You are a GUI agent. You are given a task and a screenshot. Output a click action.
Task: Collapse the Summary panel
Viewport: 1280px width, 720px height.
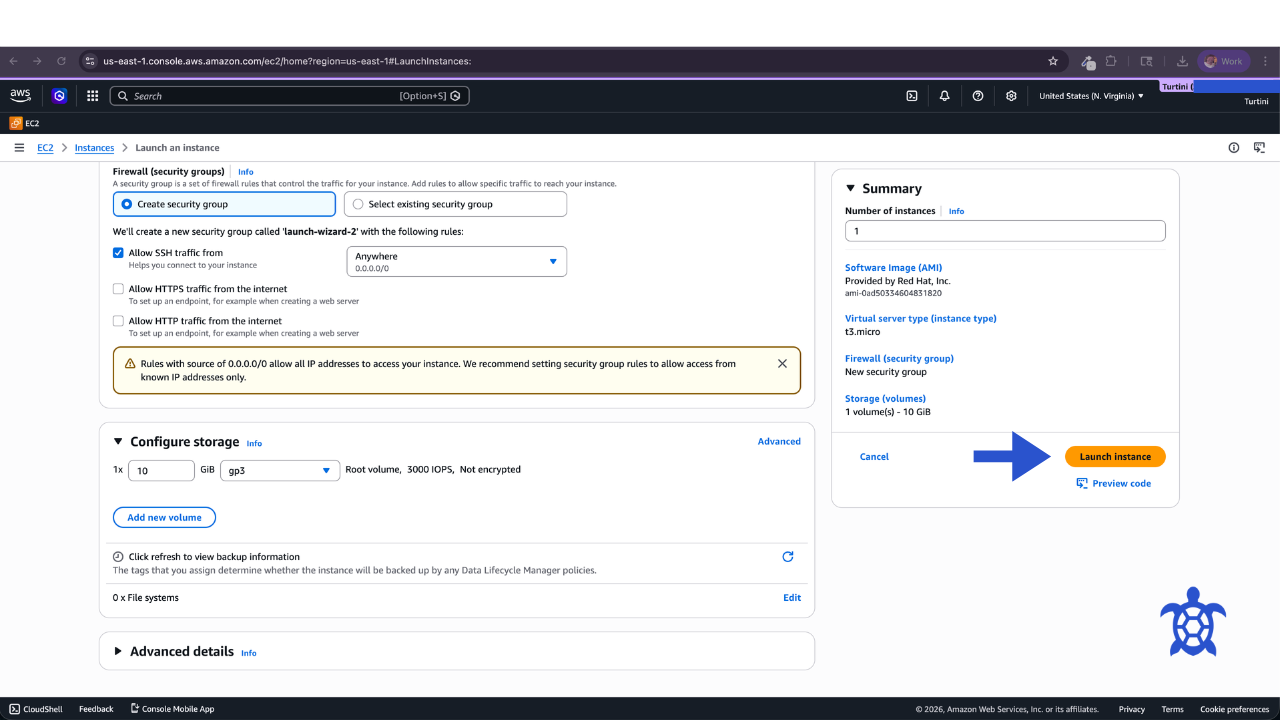851,188
